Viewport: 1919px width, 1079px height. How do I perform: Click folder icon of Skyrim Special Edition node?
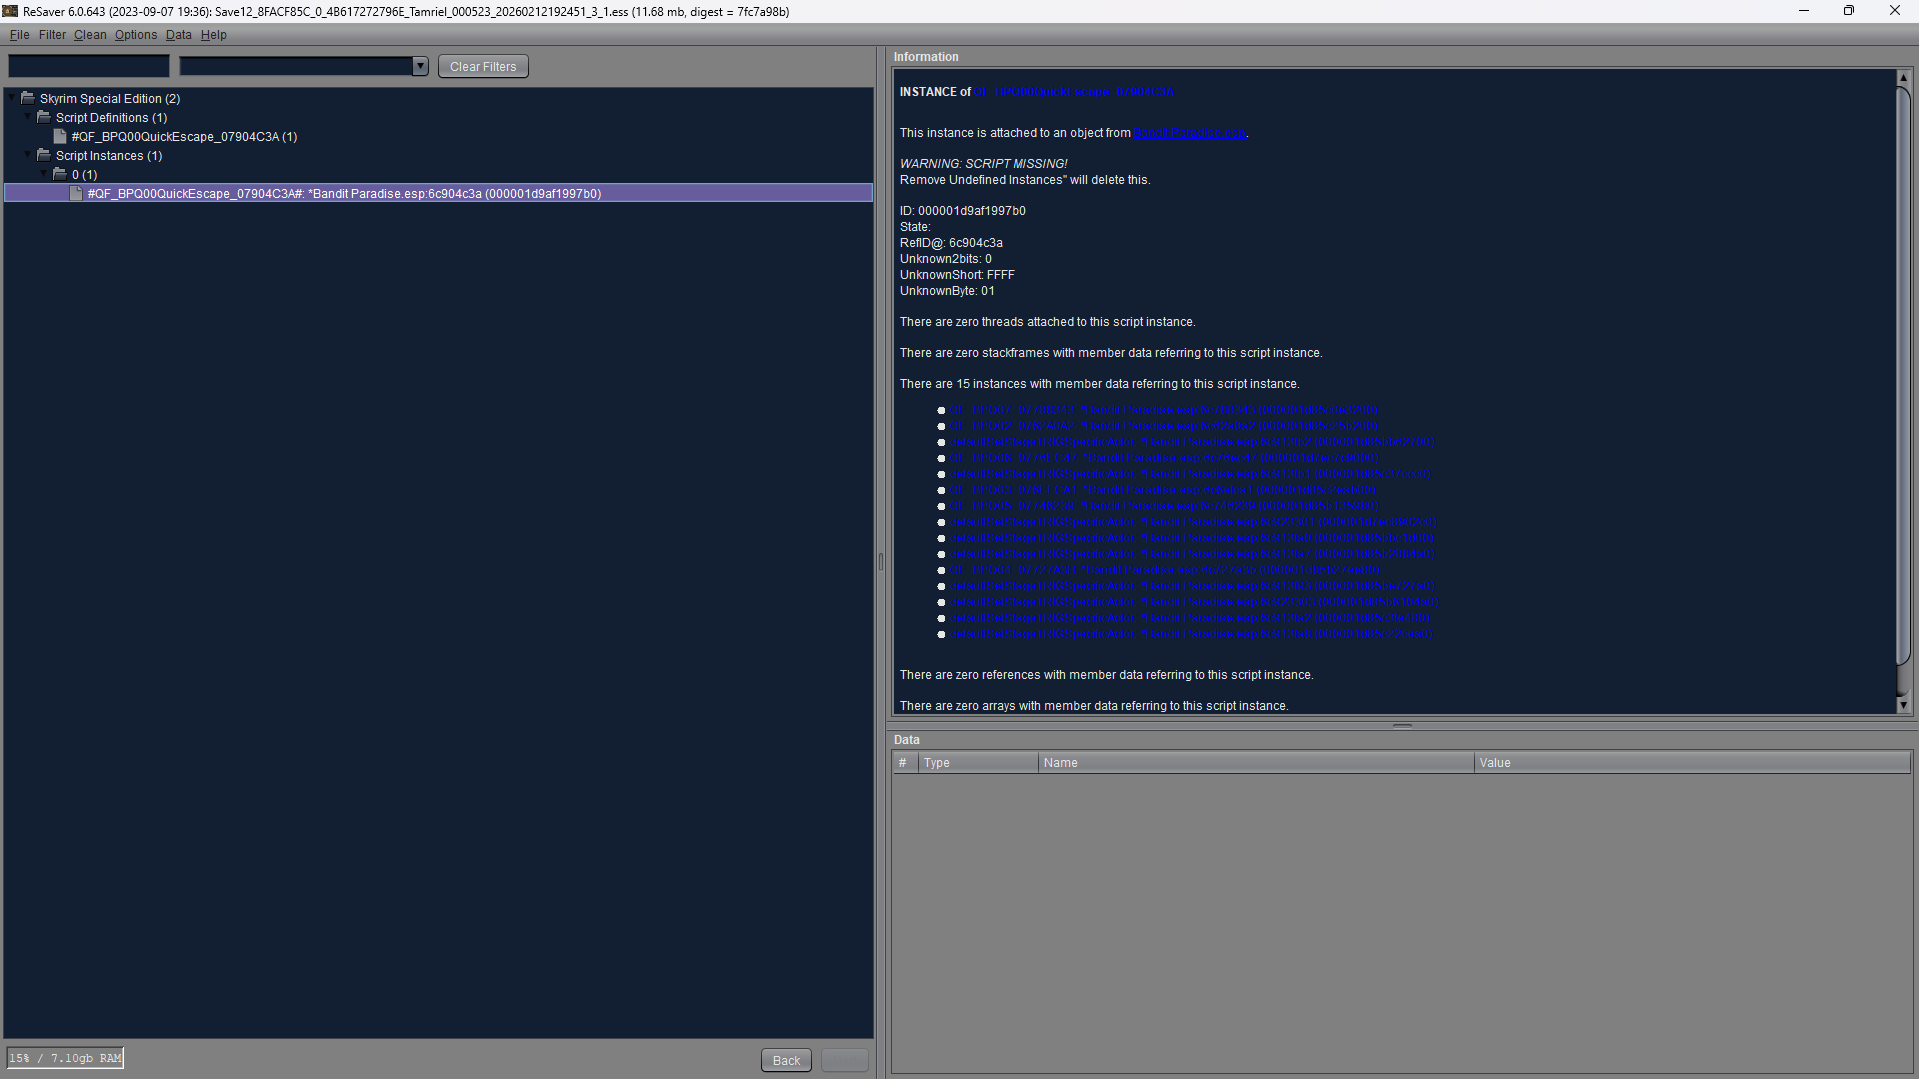[28, 98]
